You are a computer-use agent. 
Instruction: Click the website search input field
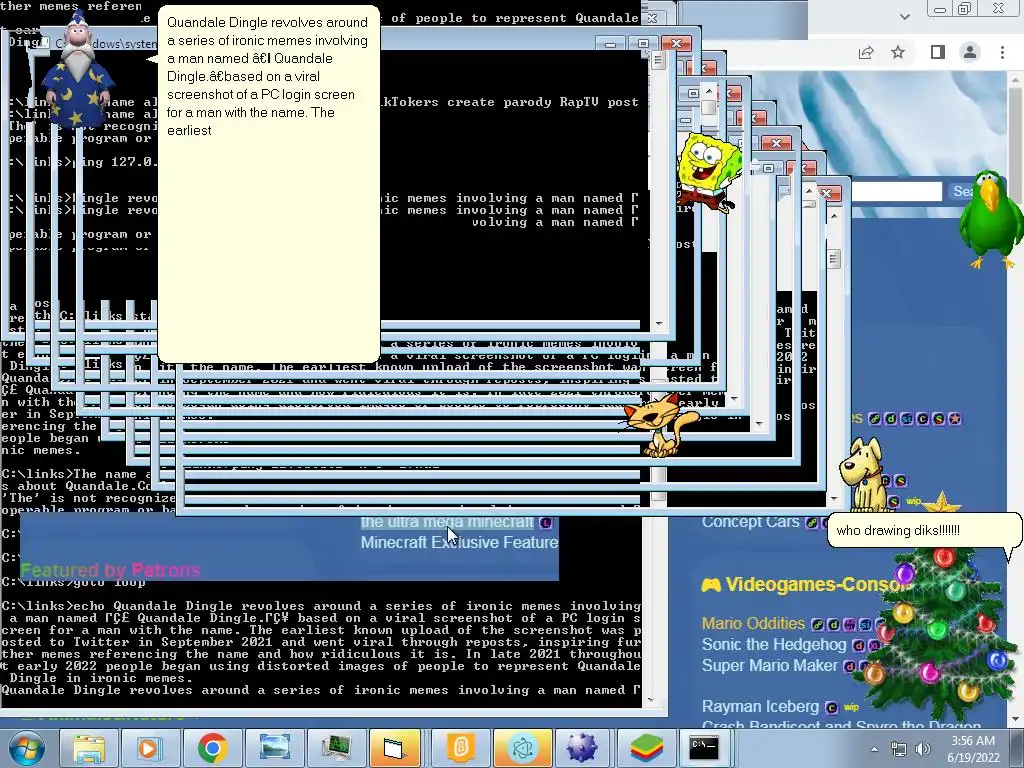896,191
